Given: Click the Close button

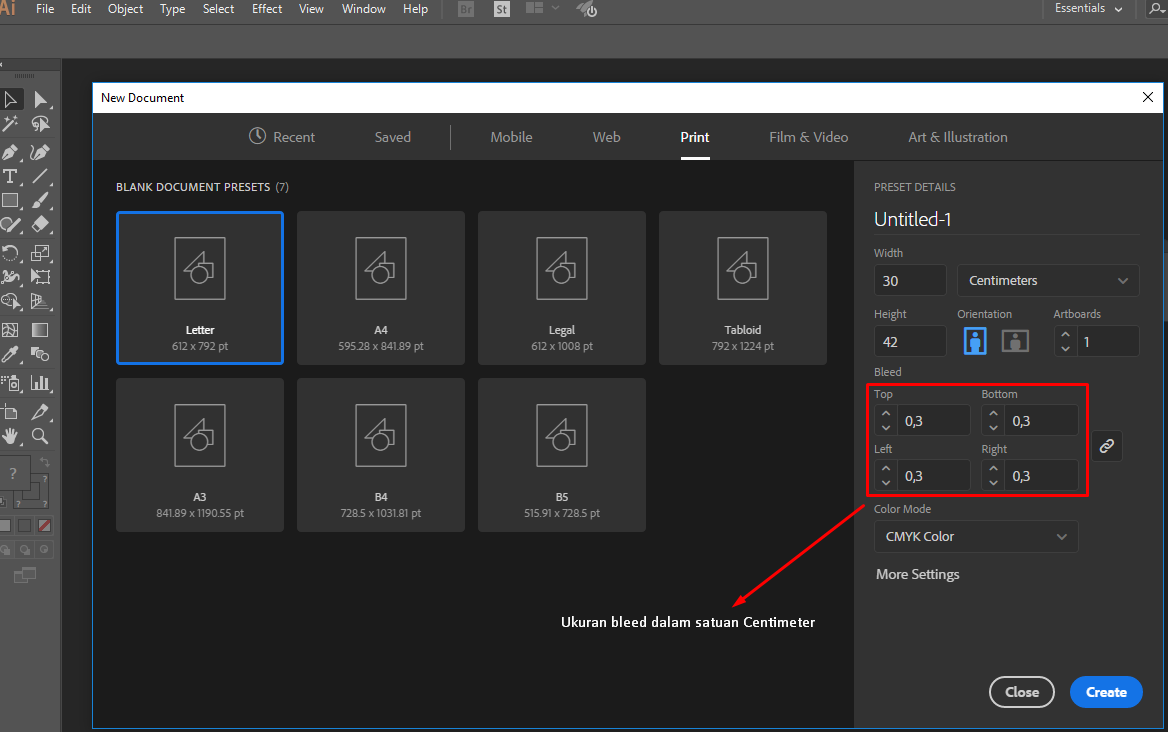Looking at the screenshot, I should [1021, 692].
